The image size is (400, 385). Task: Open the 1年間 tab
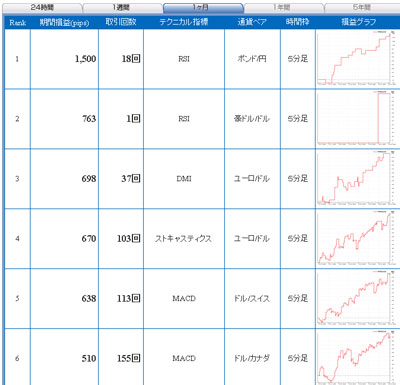(283, 7)
